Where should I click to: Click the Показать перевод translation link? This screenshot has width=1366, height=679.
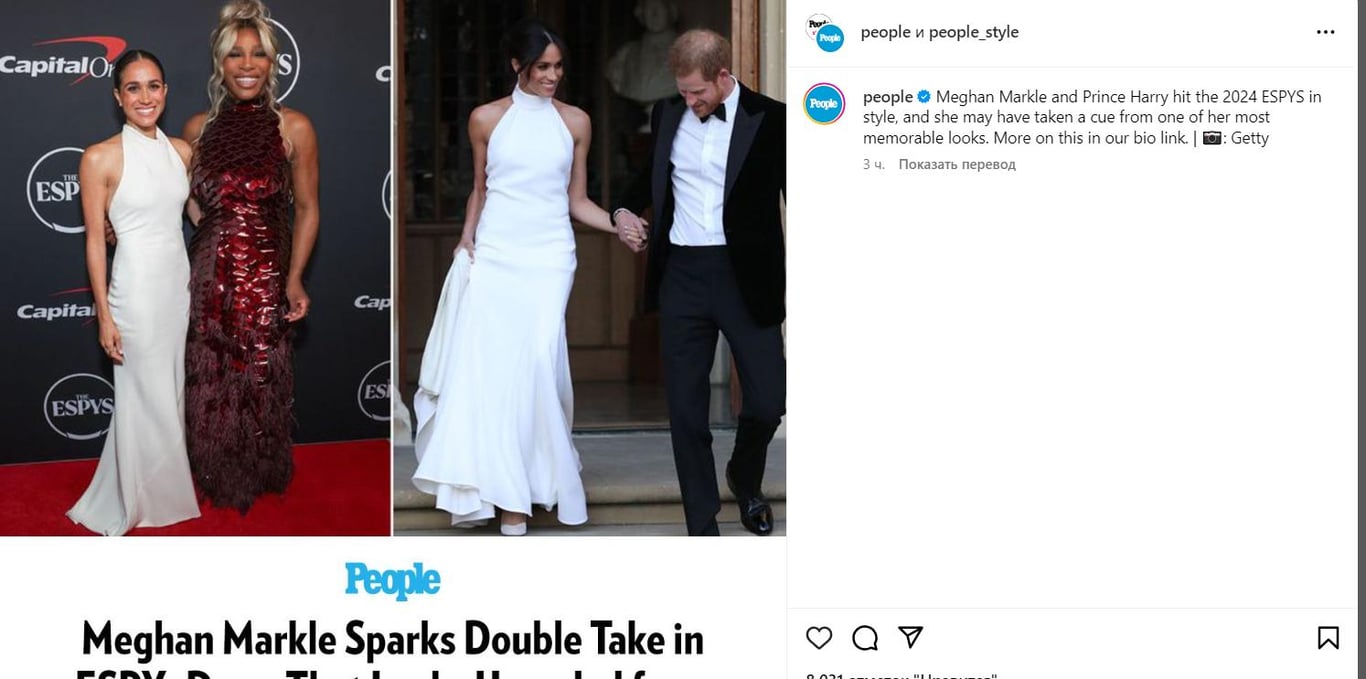[x=957, y=164]
